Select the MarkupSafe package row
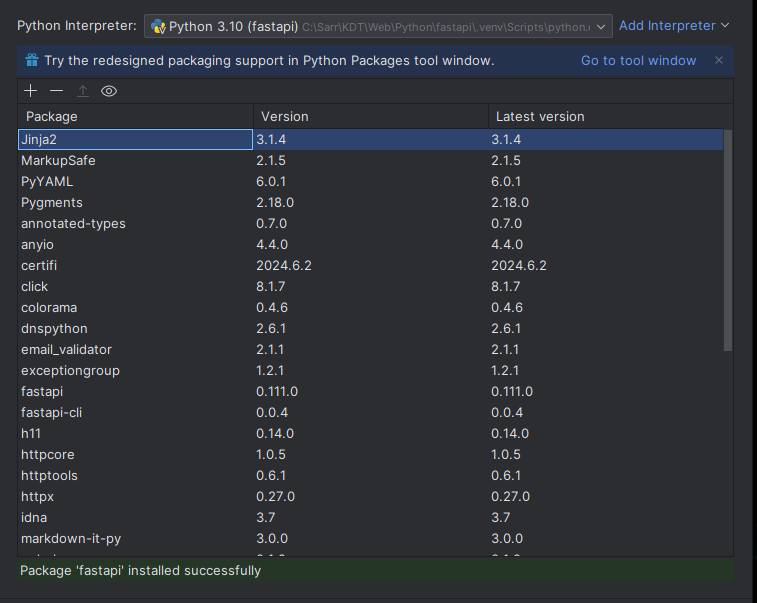 point(371,160)
